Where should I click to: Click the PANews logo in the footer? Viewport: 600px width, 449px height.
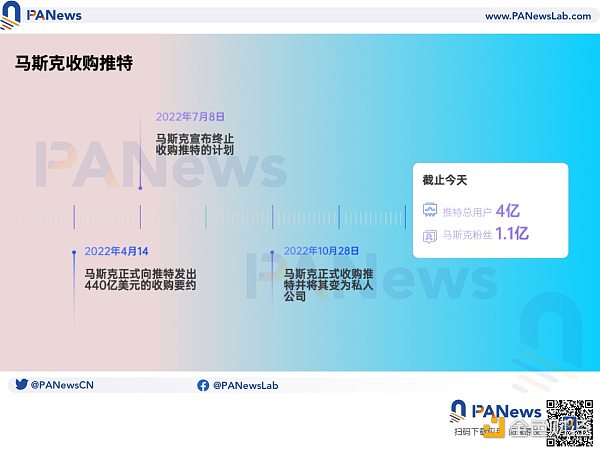pyautogui.click(x=497, y=411)
